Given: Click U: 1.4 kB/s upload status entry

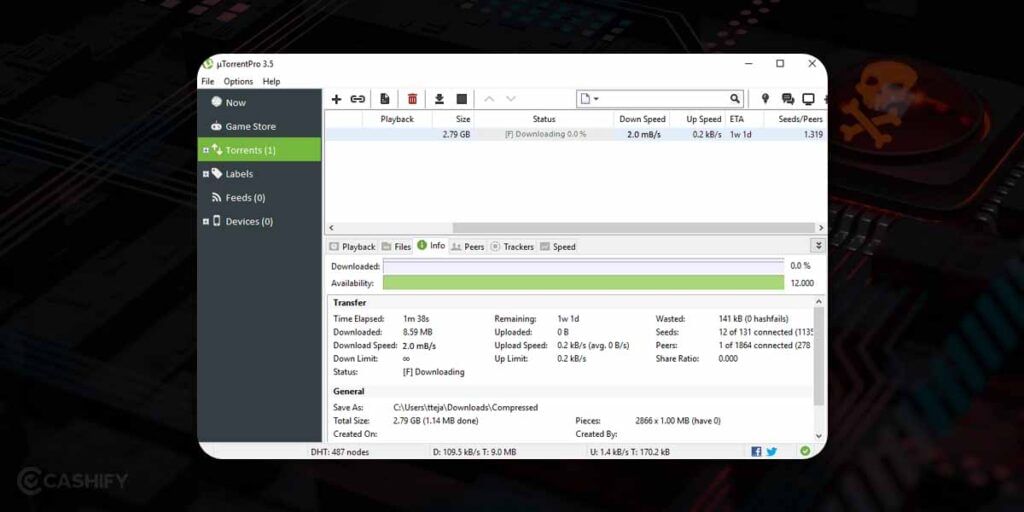Looking at the screenshot, I should 630,452.
